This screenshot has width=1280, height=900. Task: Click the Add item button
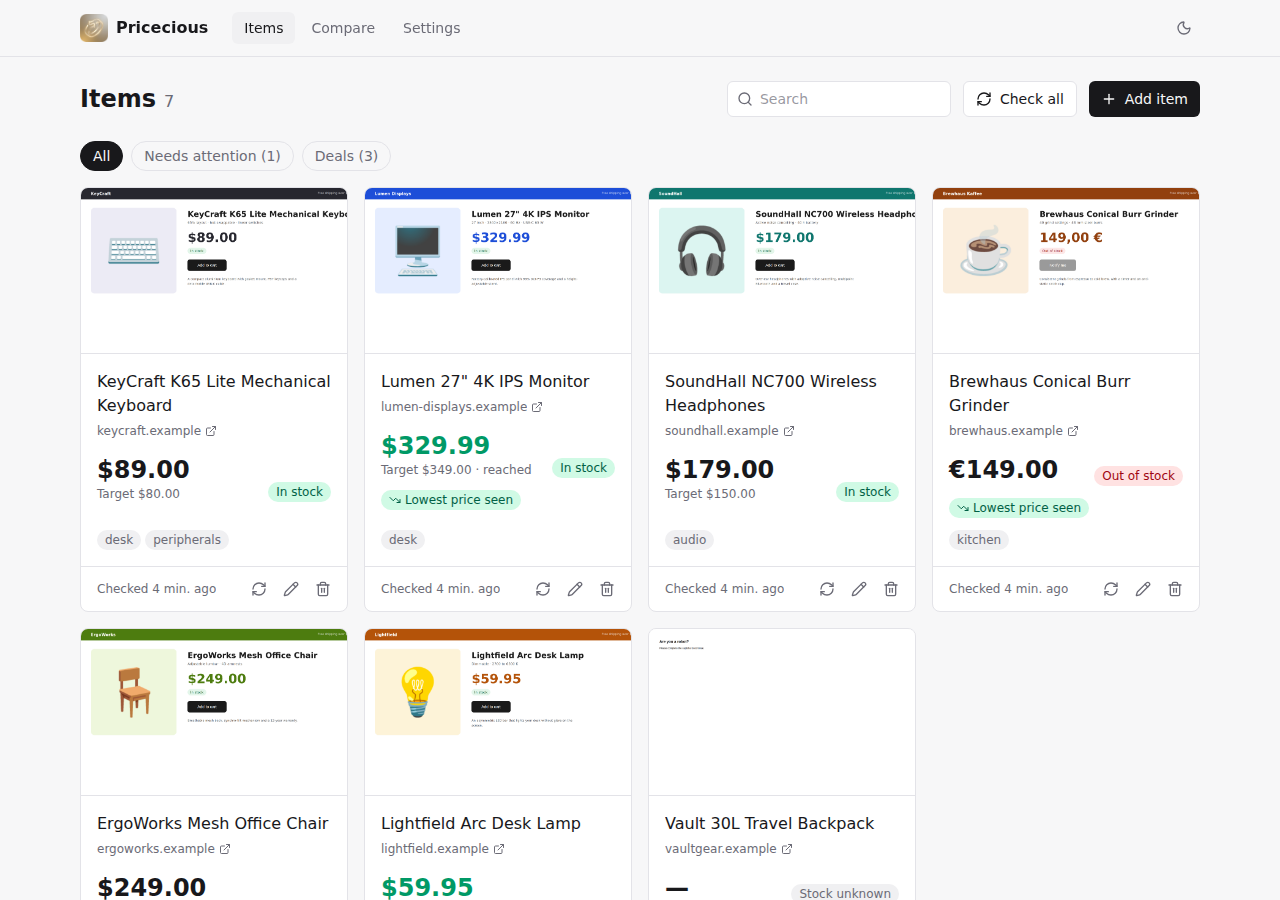click(x=1144, y=99)
